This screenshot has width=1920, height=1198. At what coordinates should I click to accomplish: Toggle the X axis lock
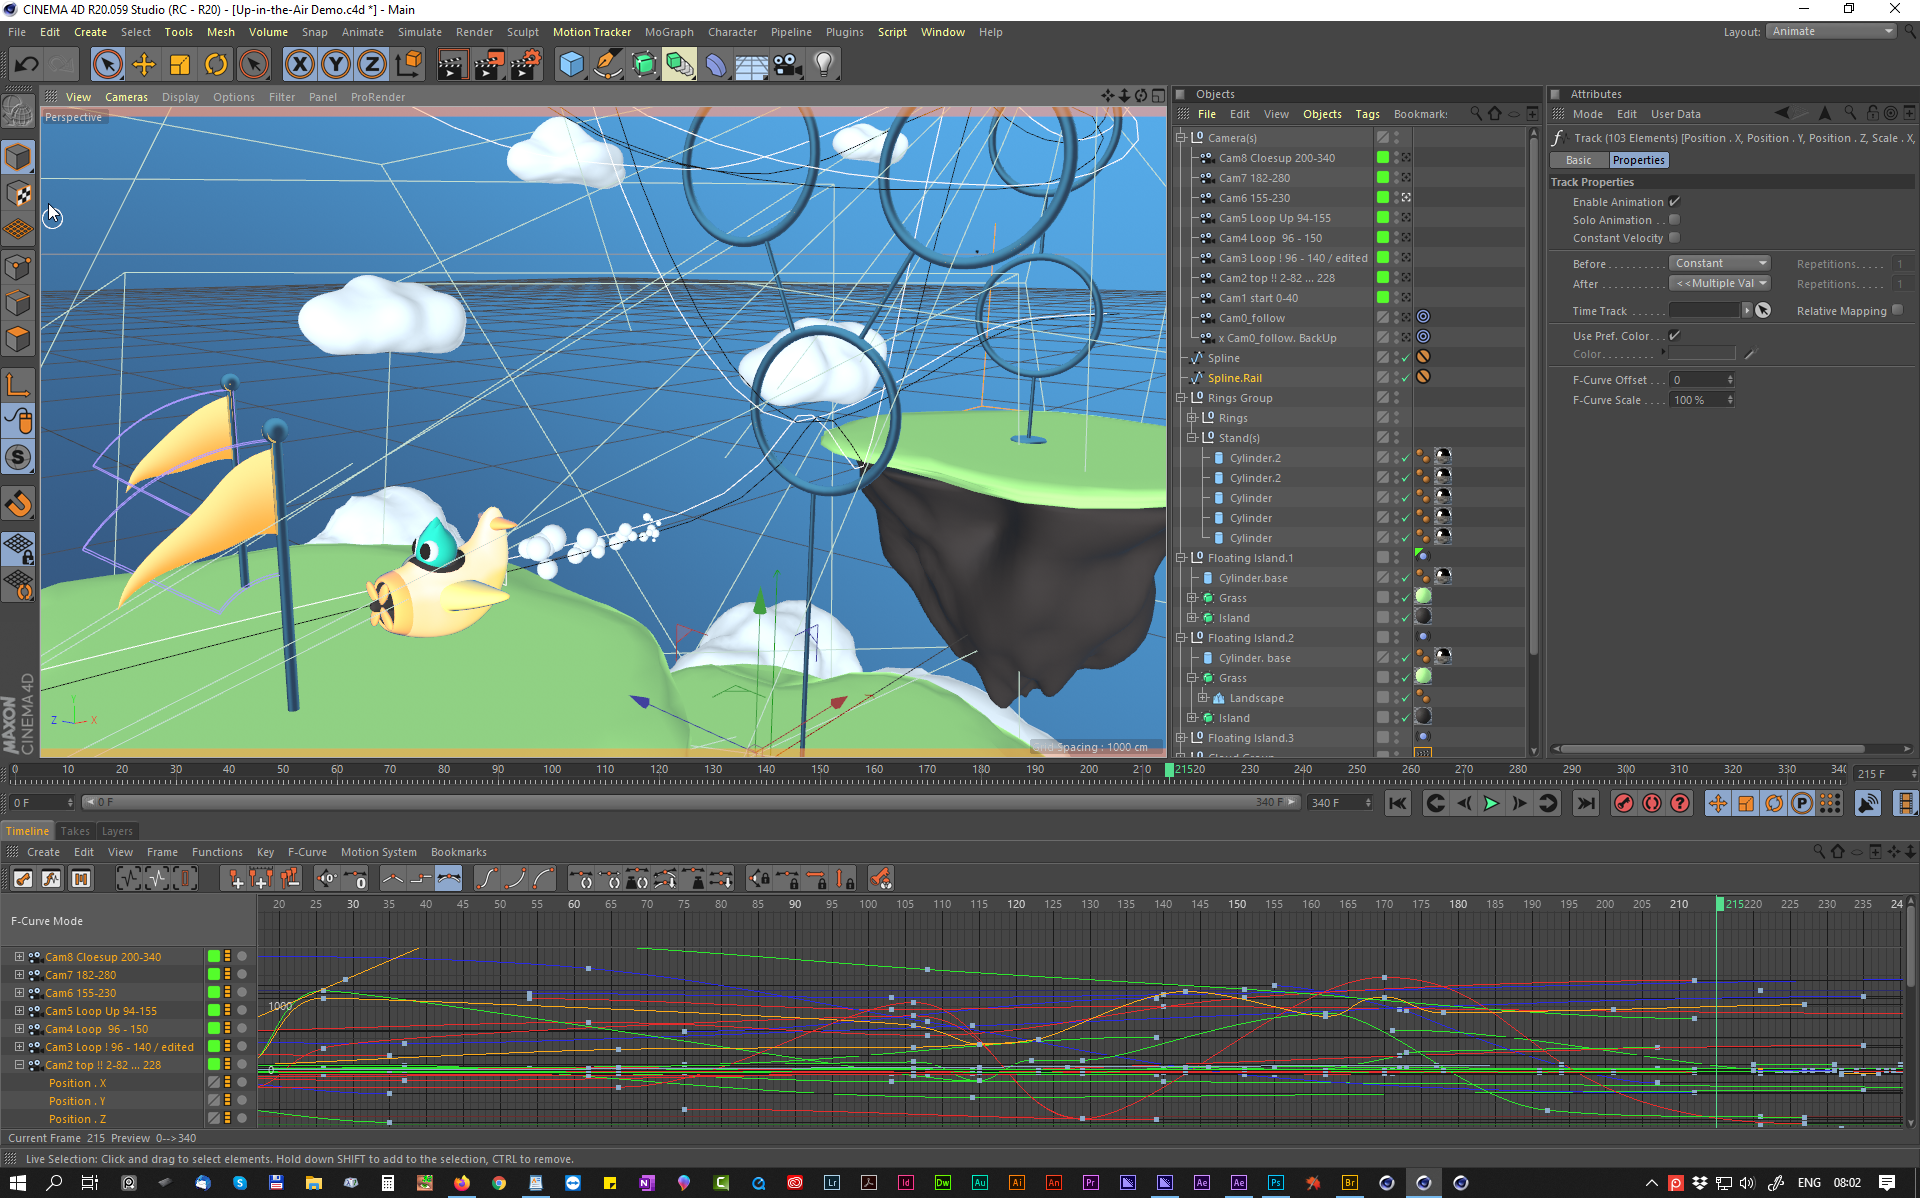tap(299, 65)
